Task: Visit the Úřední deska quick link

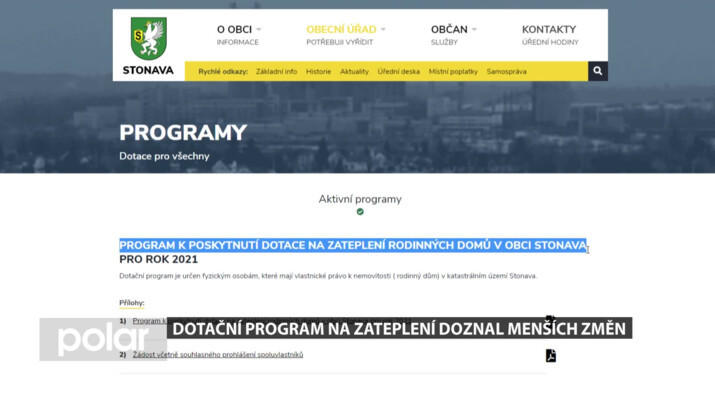Action: pyautogui.click(x=398, y=72)
